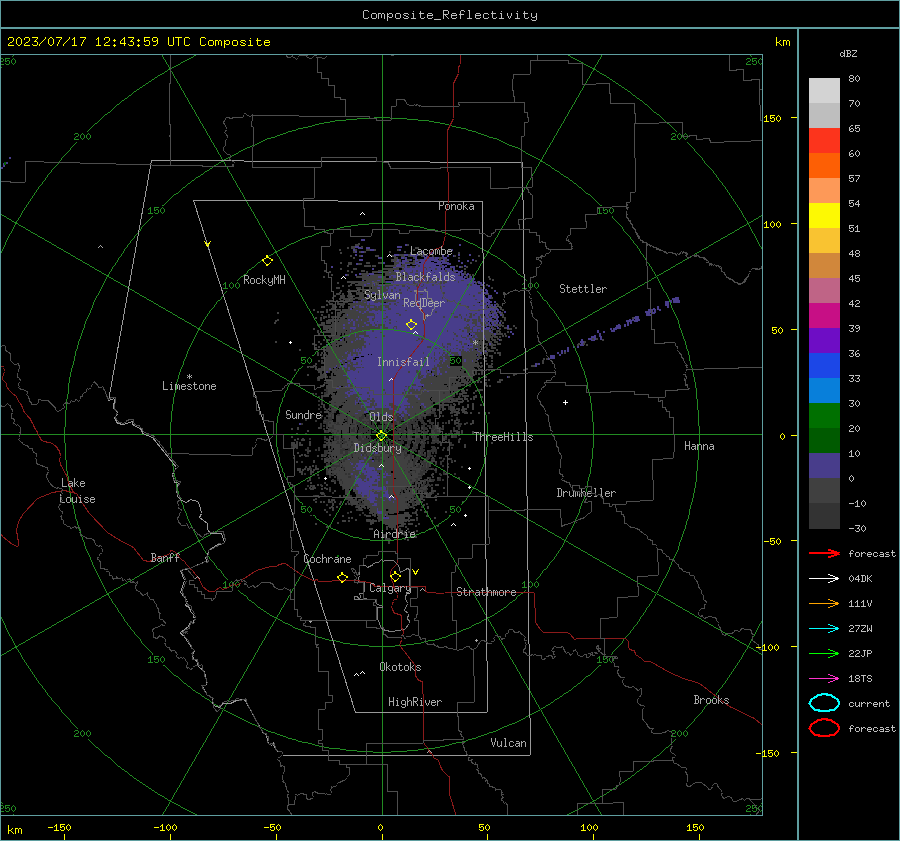Click the Strathmore label
This screenshot has width=900, height=841.
486,592
